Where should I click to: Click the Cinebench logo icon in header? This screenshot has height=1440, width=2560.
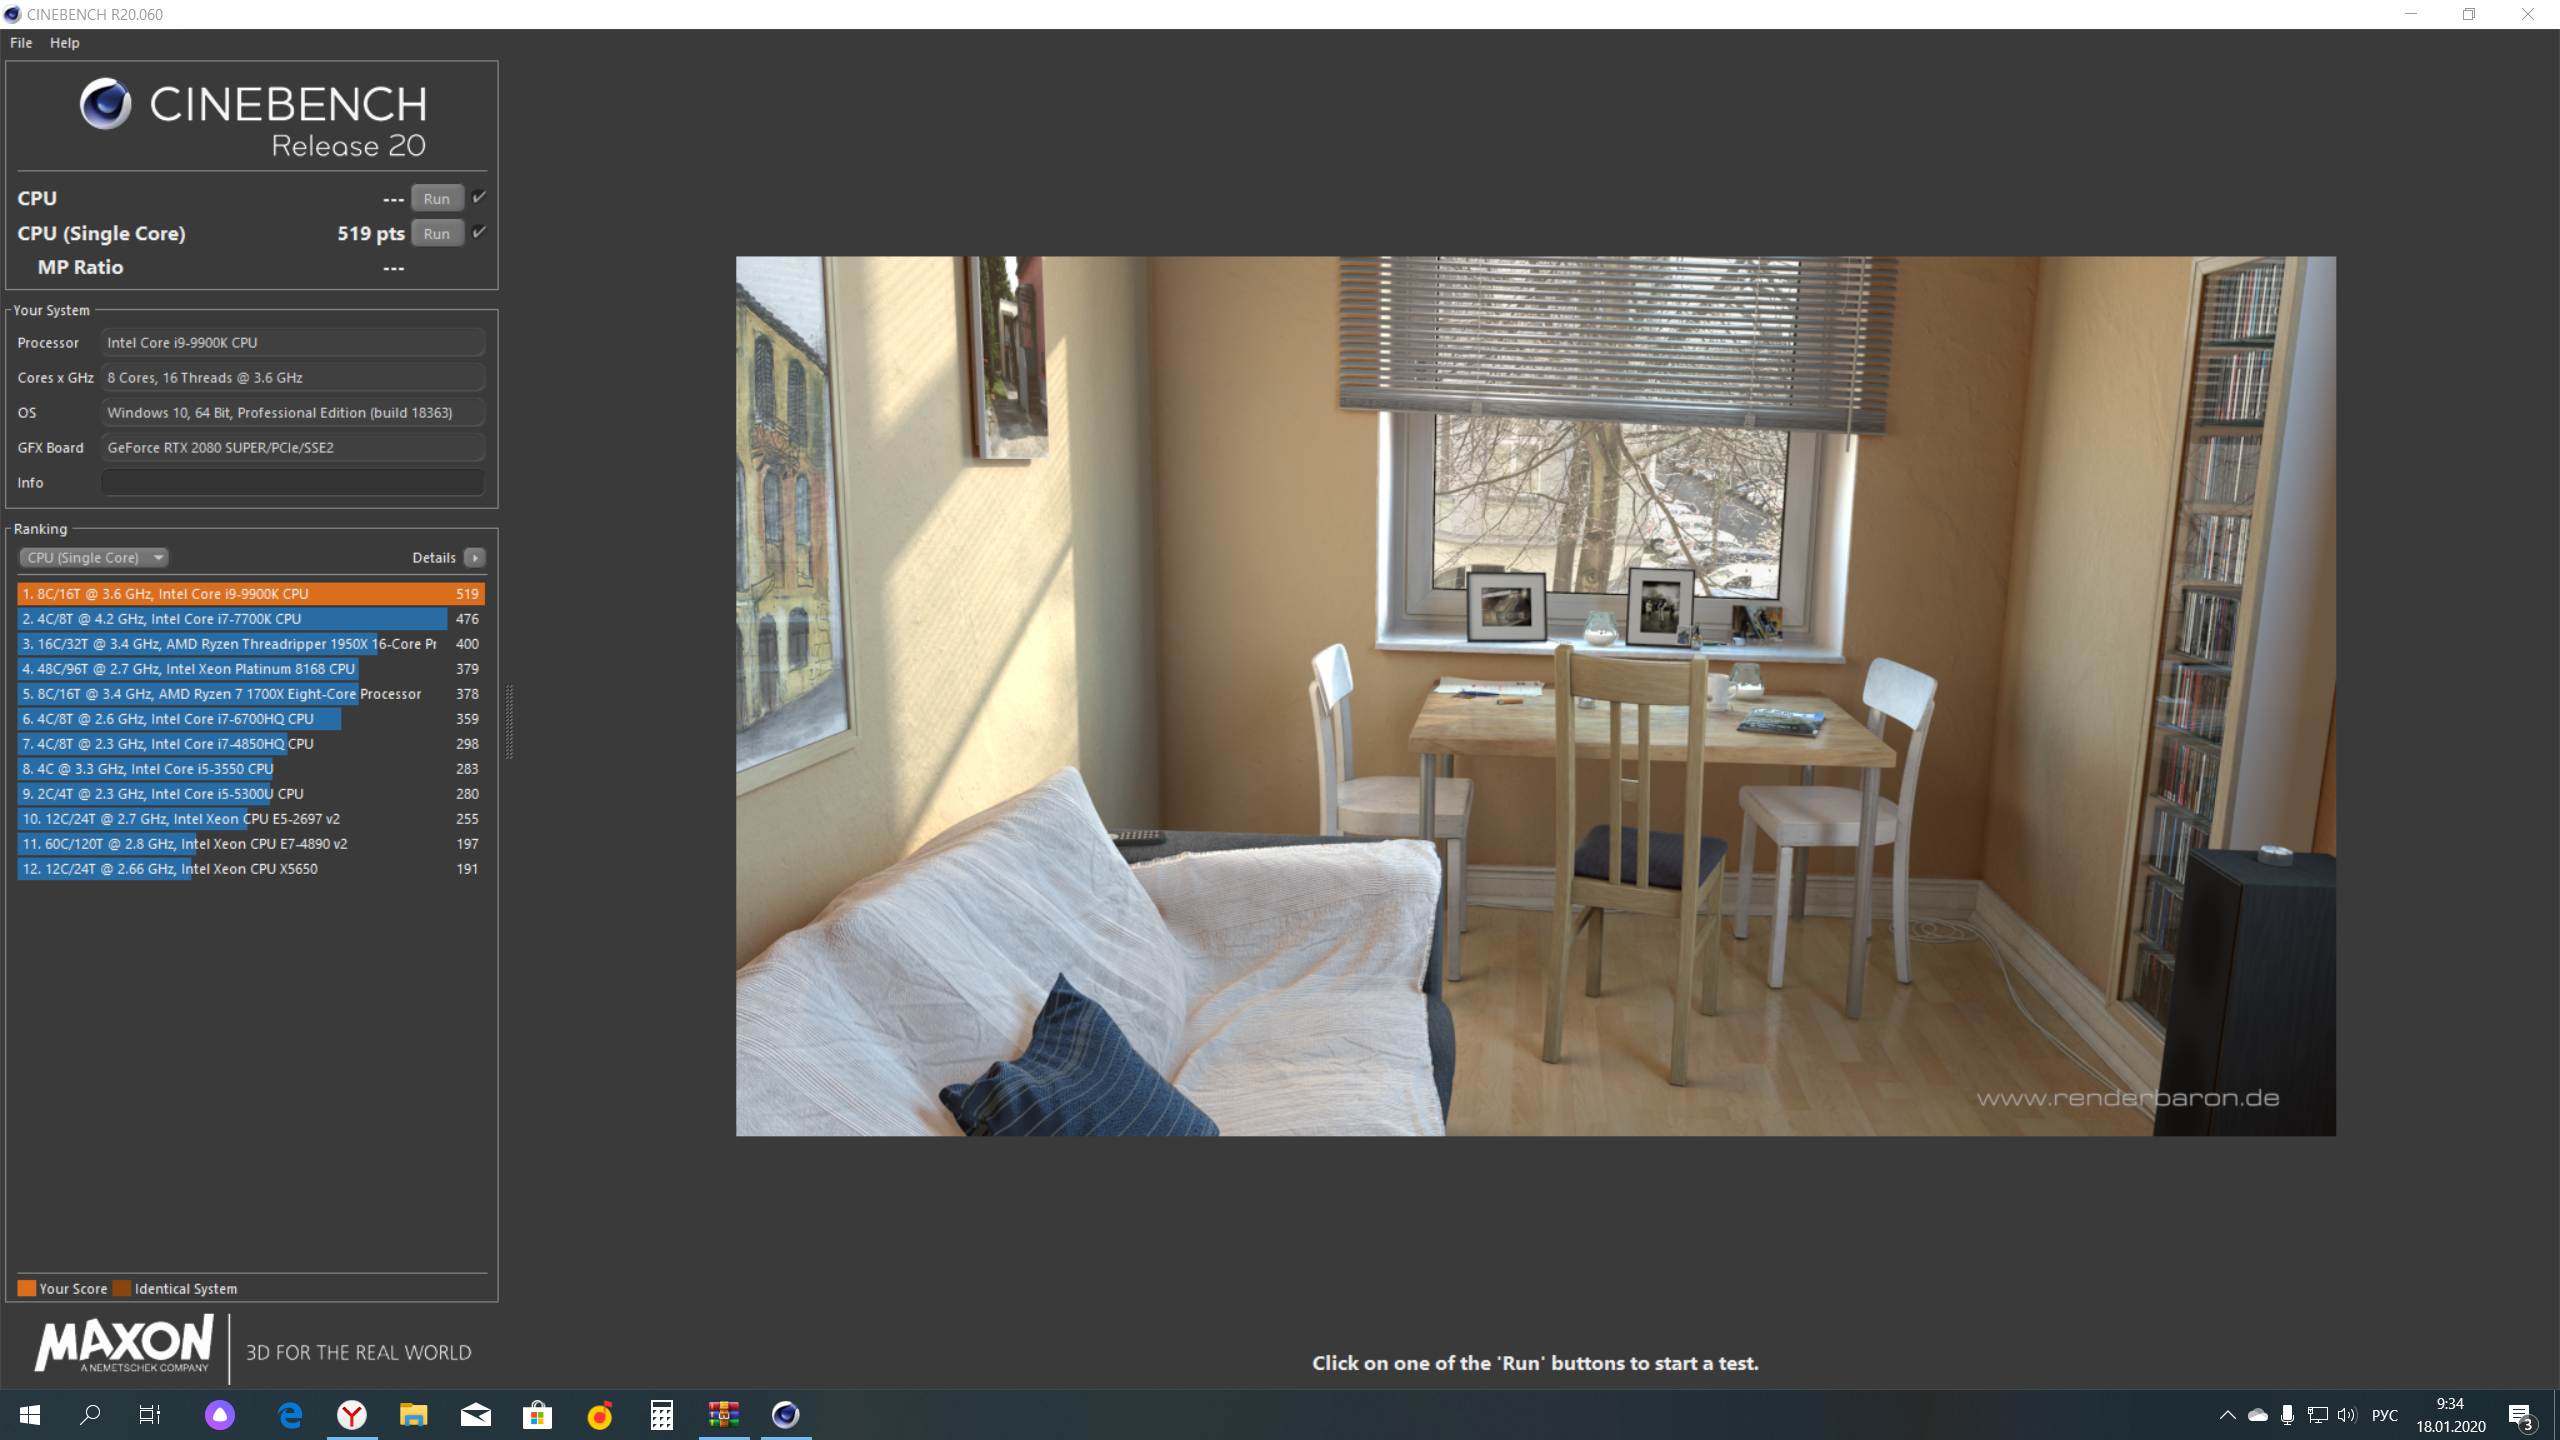point(105,104)
